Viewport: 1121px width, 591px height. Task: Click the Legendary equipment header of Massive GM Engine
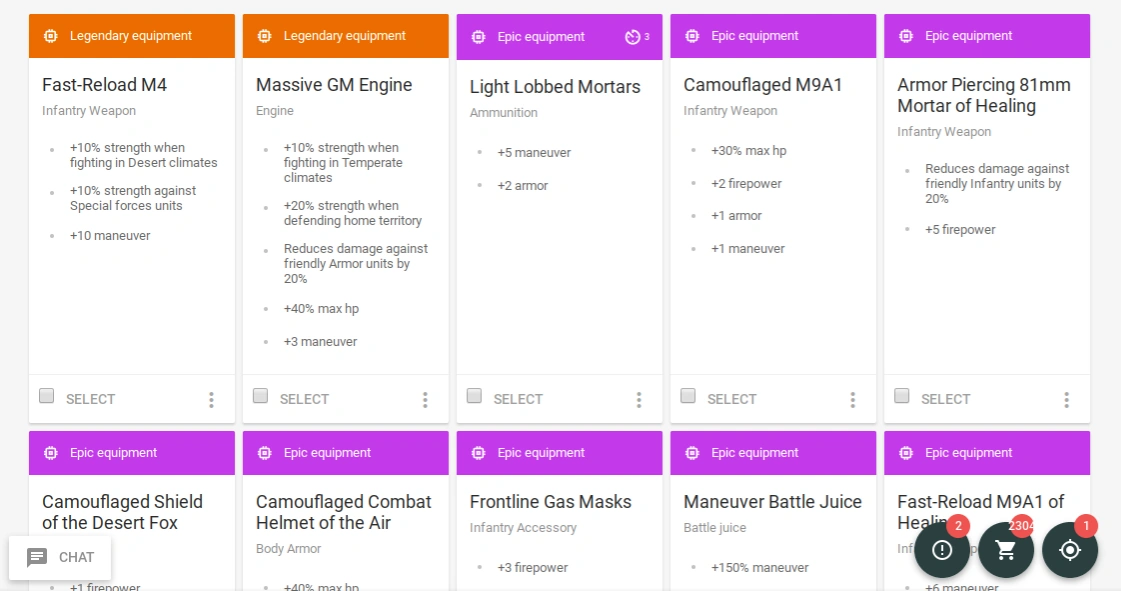point(345,36)
